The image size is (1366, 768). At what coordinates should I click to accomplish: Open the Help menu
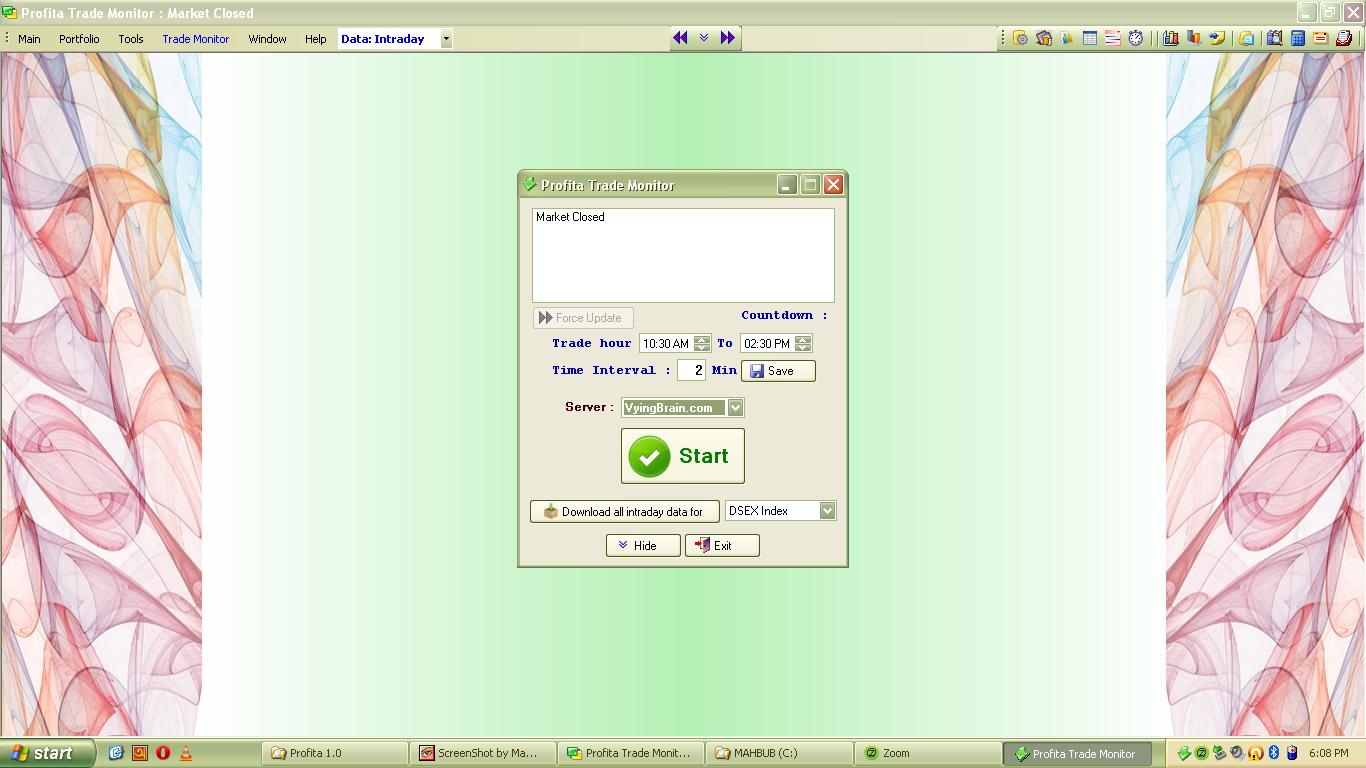316,39
